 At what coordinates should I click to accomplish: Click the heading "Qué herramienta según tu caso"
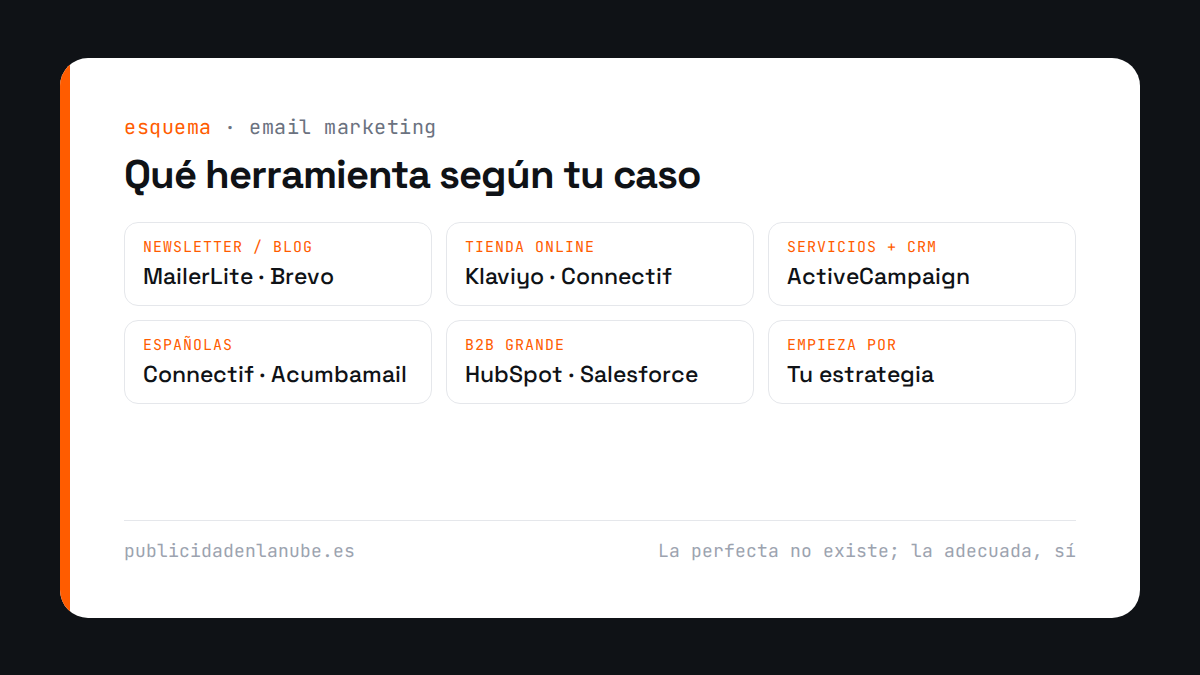point(412,175)
